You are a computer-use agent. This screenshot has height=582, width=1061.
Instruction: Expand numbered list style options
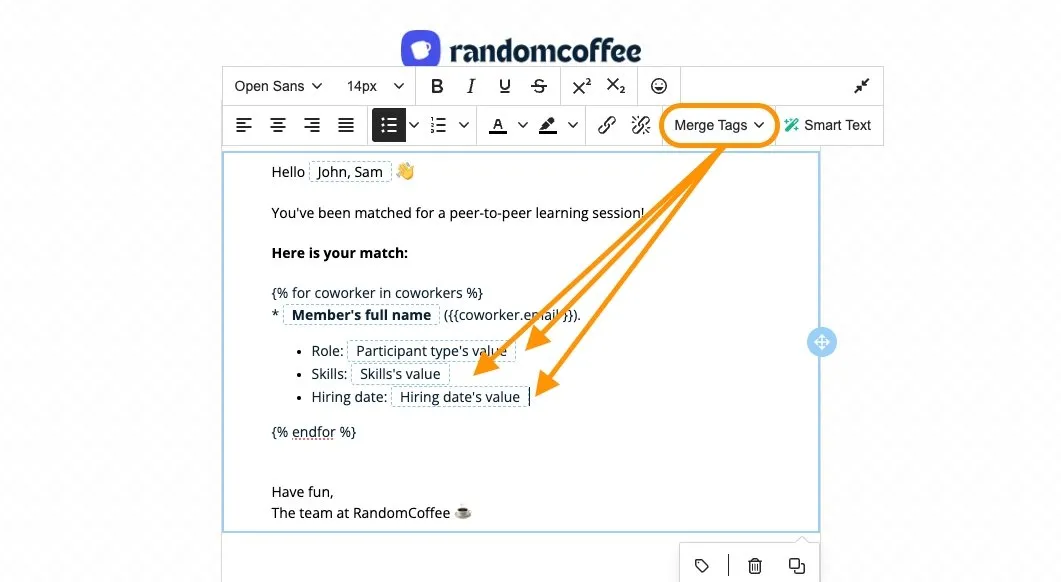(x=464, y=125)
